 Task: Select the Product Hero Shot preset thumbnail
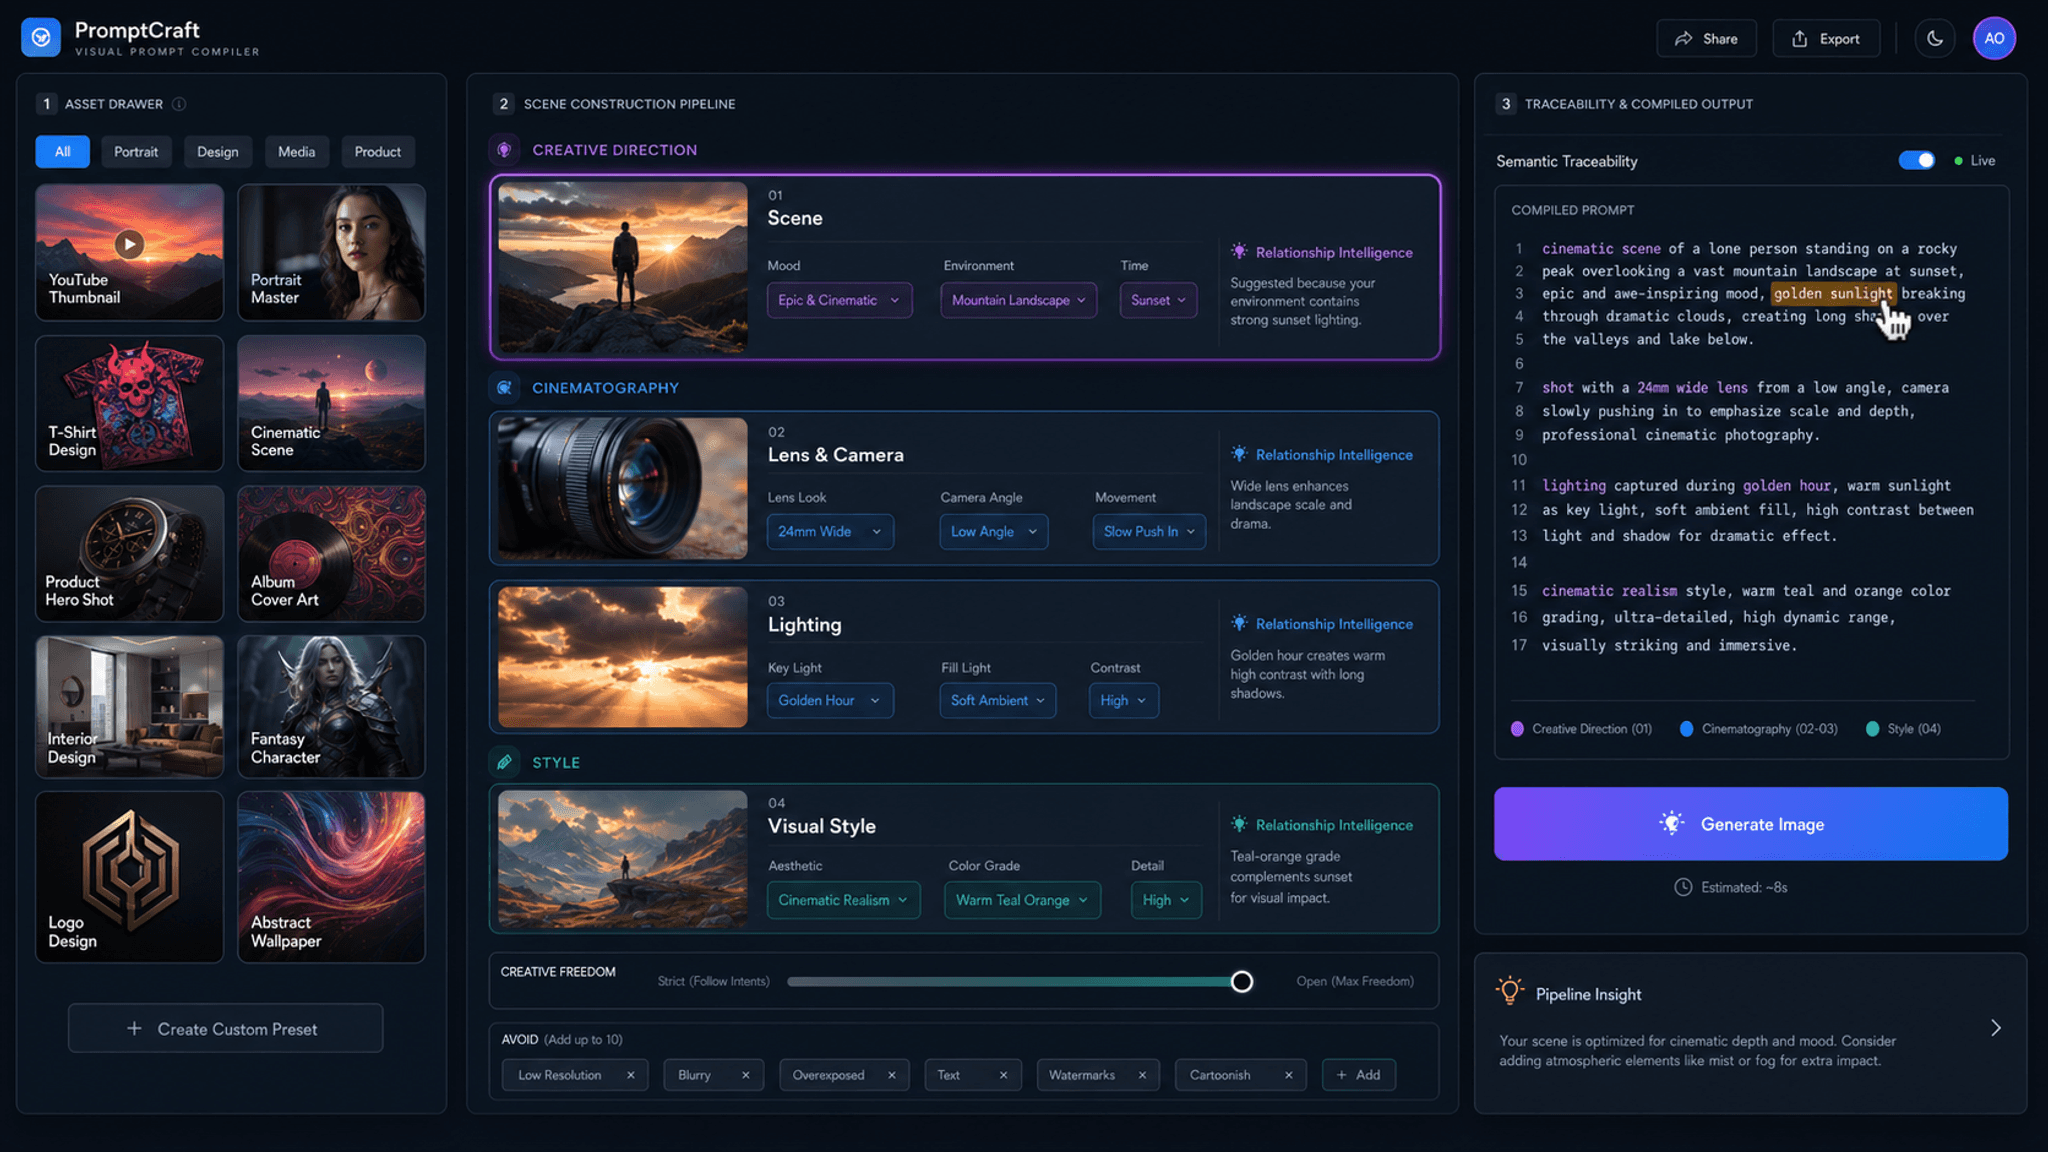click(130, 554)
